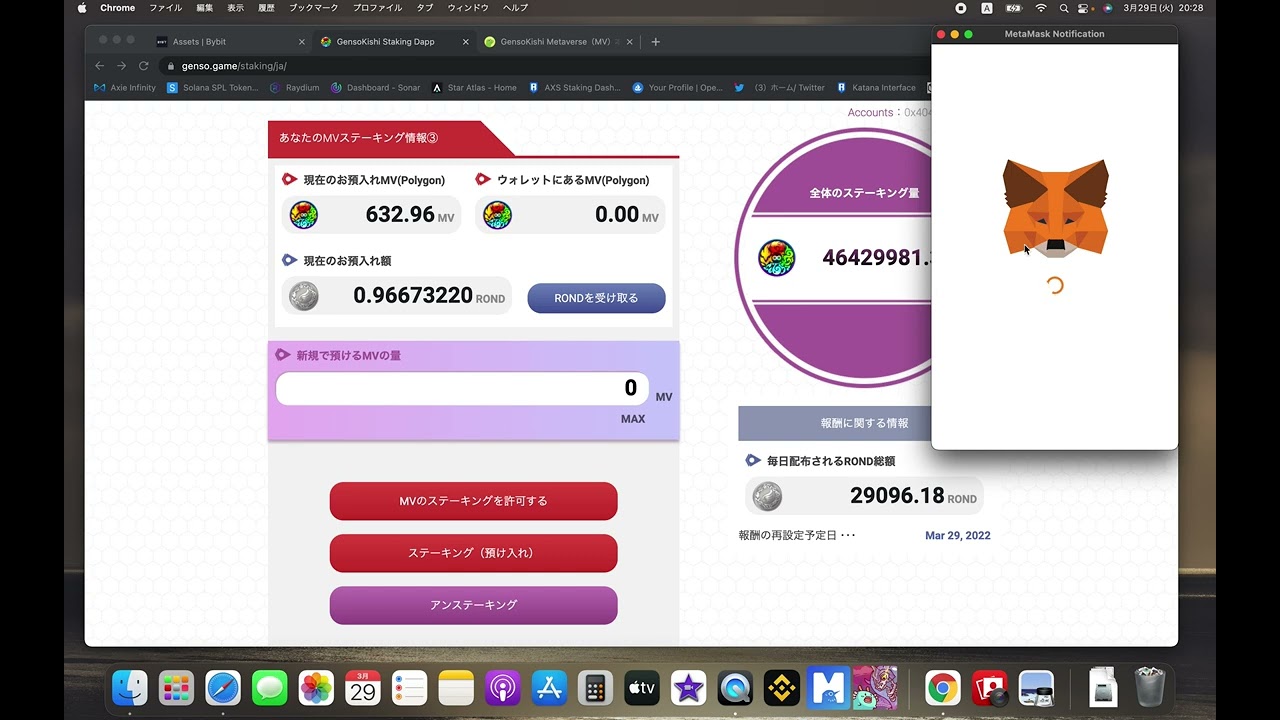Click screen recording stop icon in menu bar
Screen dimensions: 1280x720
[961, 8]
